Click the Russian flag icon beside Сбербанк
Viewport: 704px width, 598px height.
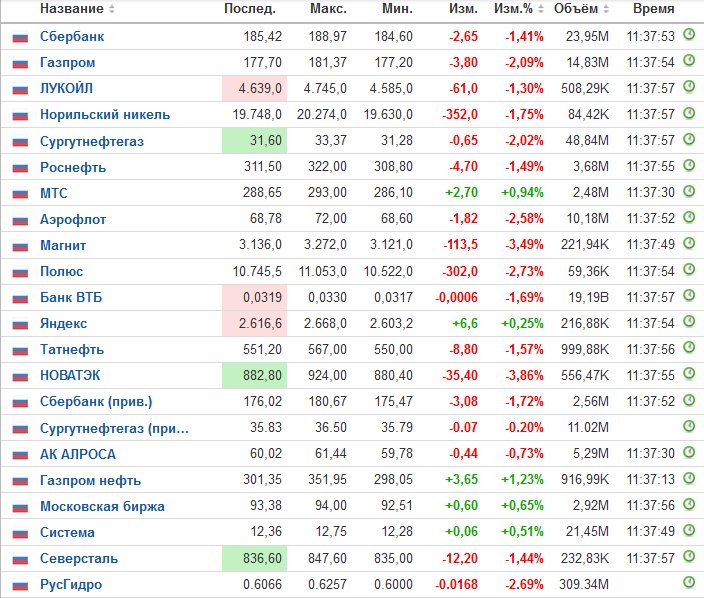click(20, 37)
